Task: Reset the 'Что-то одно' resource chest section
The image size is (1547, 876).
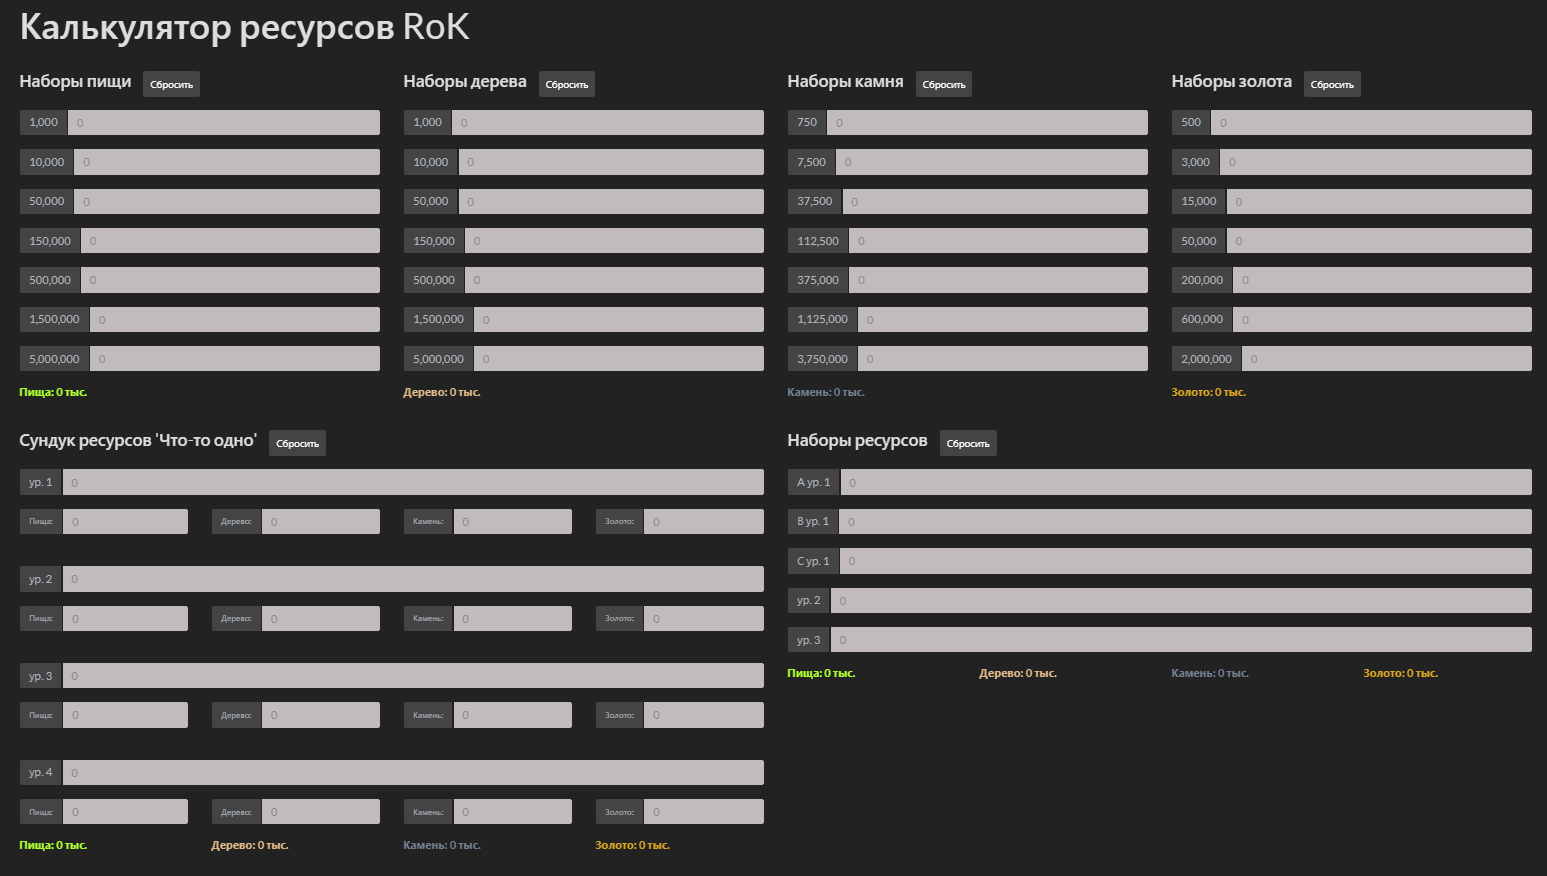Action: tap(297, 443)
